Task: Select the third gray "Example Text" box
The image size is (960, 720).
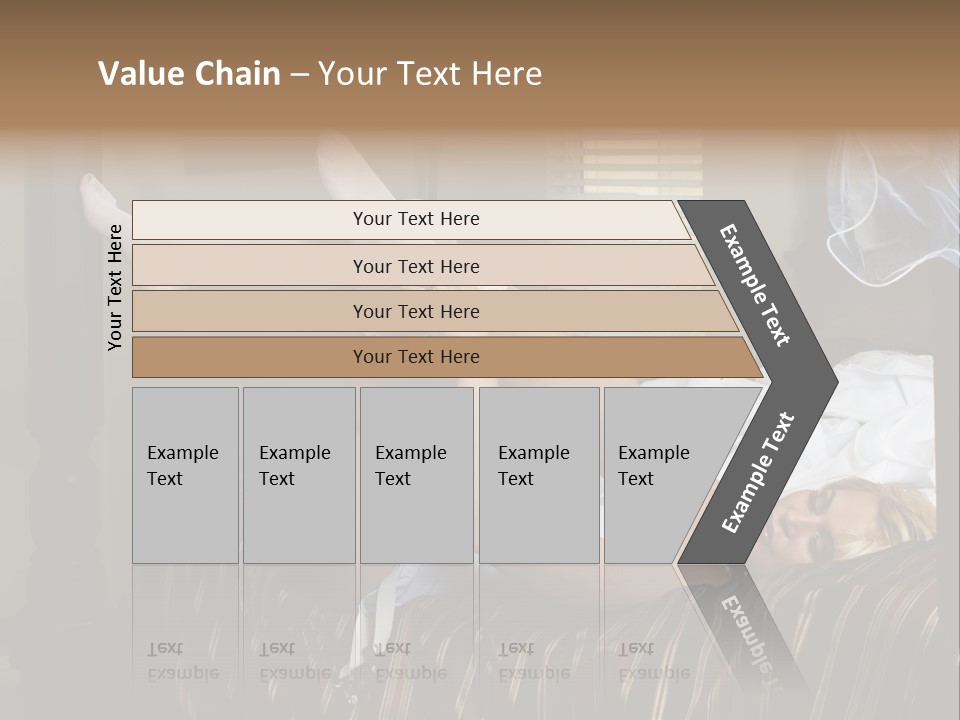Action: [x=416, y=474]
